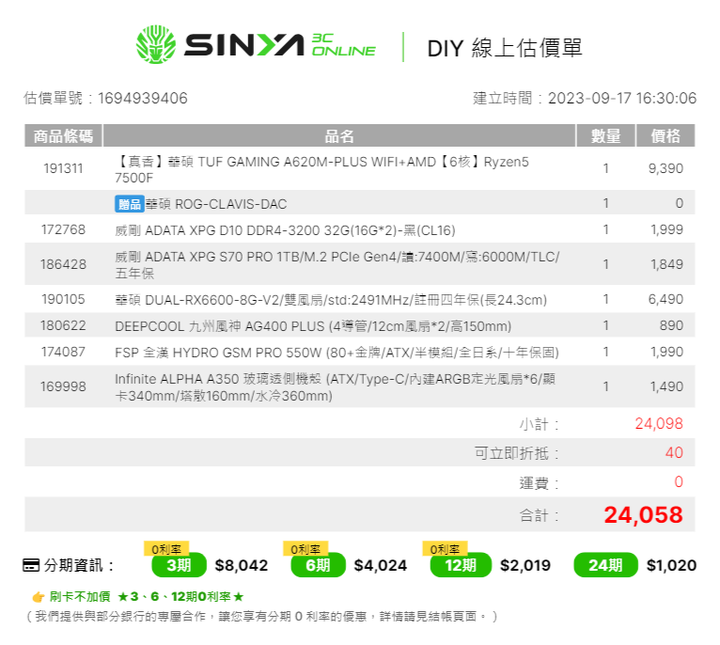Click the 可立即折抵 discount value 40
Screen dimensions: 720x645
(674, 453)
